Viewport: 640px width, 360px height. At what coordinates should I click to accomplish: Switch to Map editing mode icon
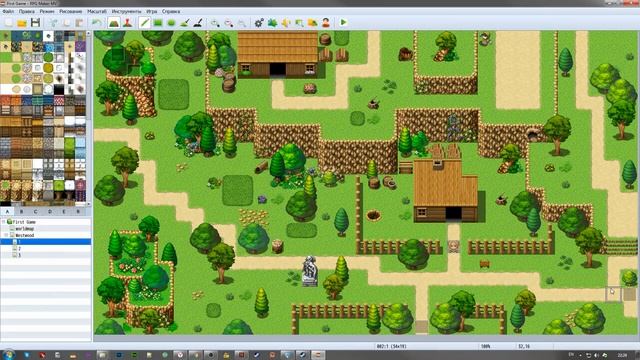pyautogui.click(x=114, y=22)
